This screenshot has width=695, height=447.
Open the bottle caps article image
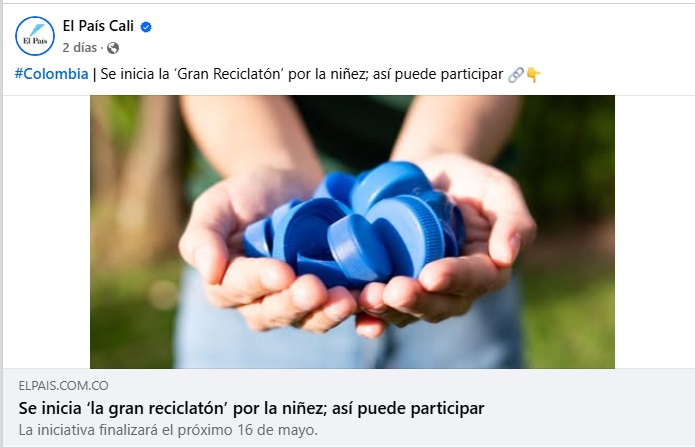pos(352,232)
